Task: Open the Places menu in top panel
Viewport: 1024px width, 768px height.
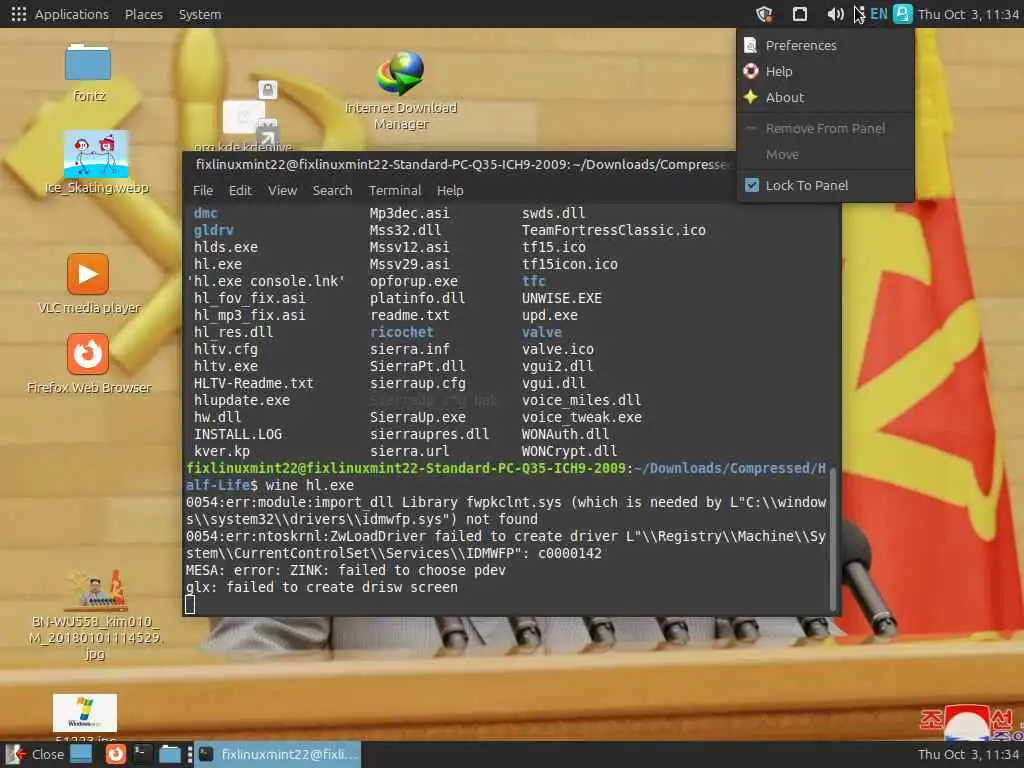Action: (x=144, y=14)
